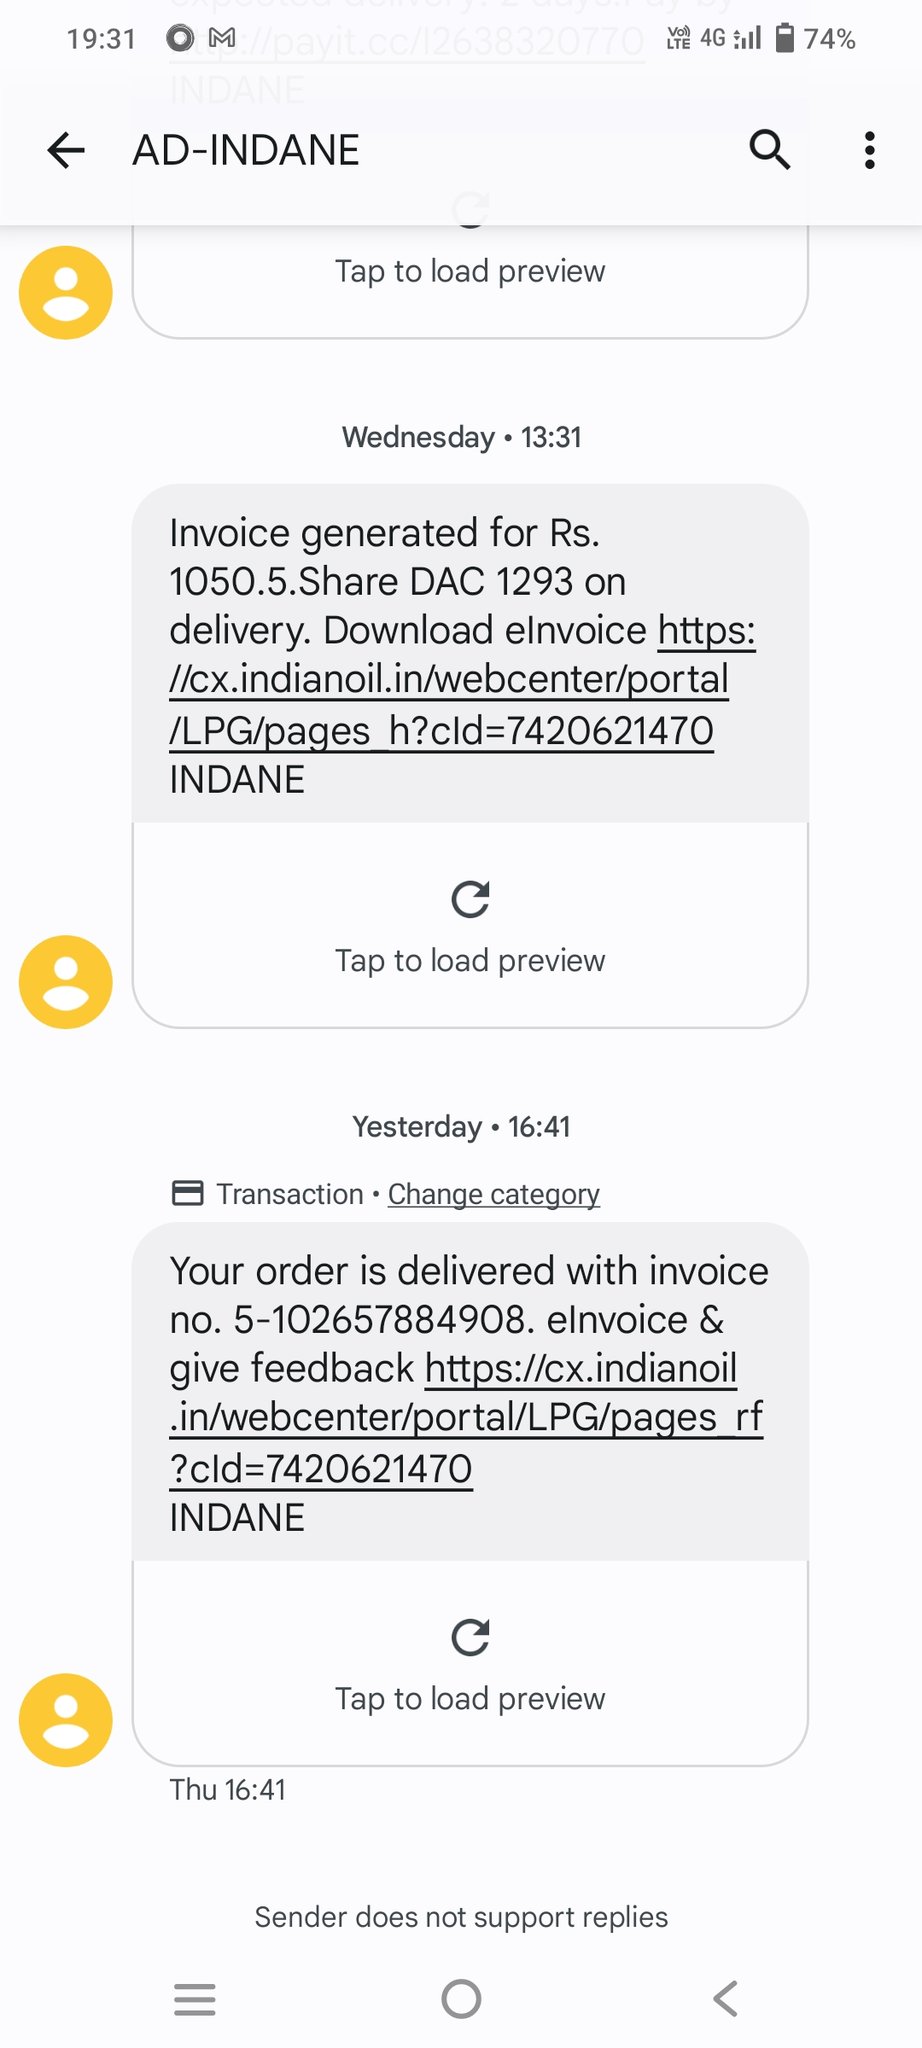Reload preview icon under the delivered order message

point(470,1637)
